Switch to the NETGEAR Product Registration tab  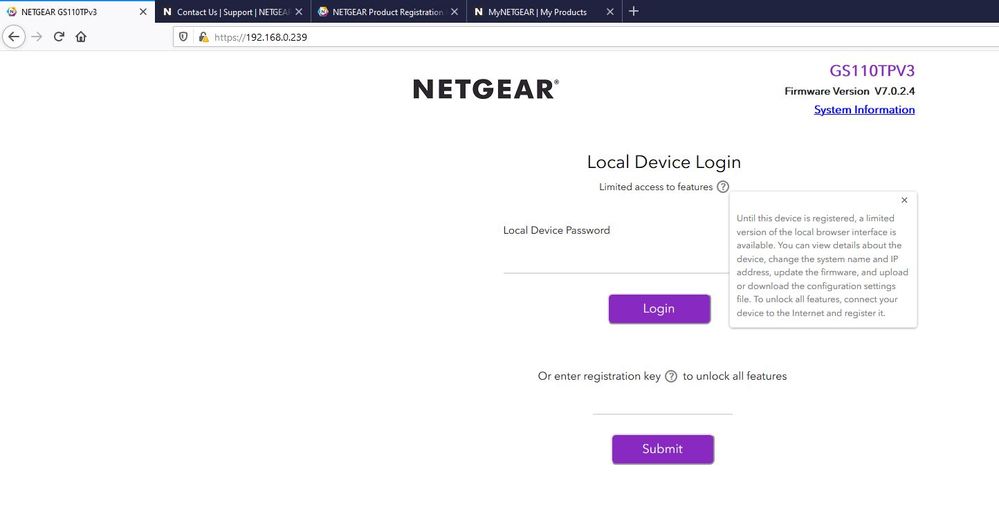coord(389,11)
